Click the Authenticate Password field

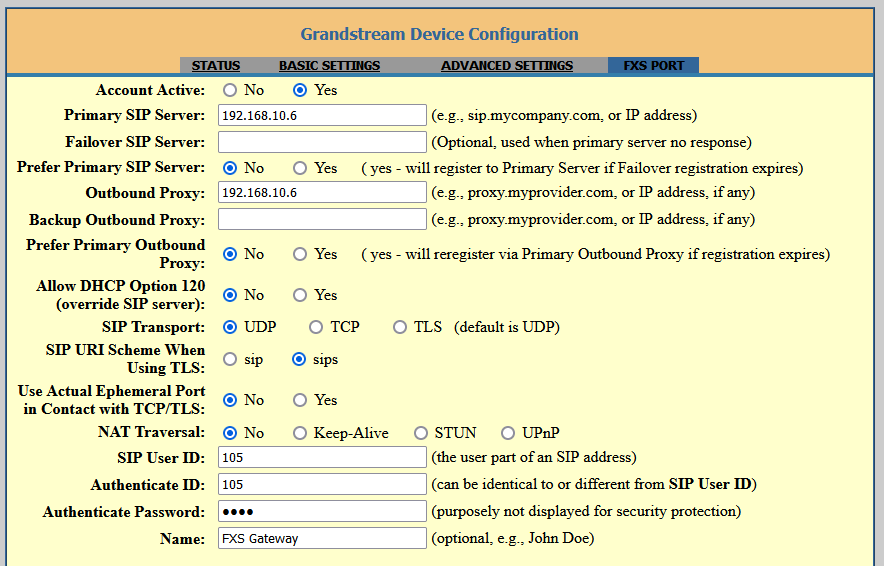322,511
